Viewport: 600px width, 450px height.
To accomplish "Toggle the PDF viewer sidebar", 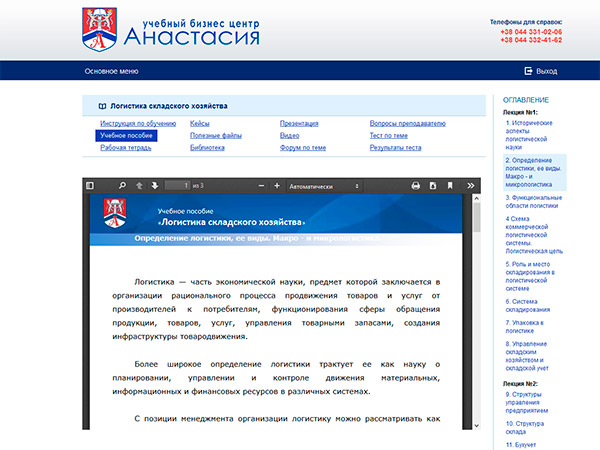I will pyautogui.click(x=90, y=186).
